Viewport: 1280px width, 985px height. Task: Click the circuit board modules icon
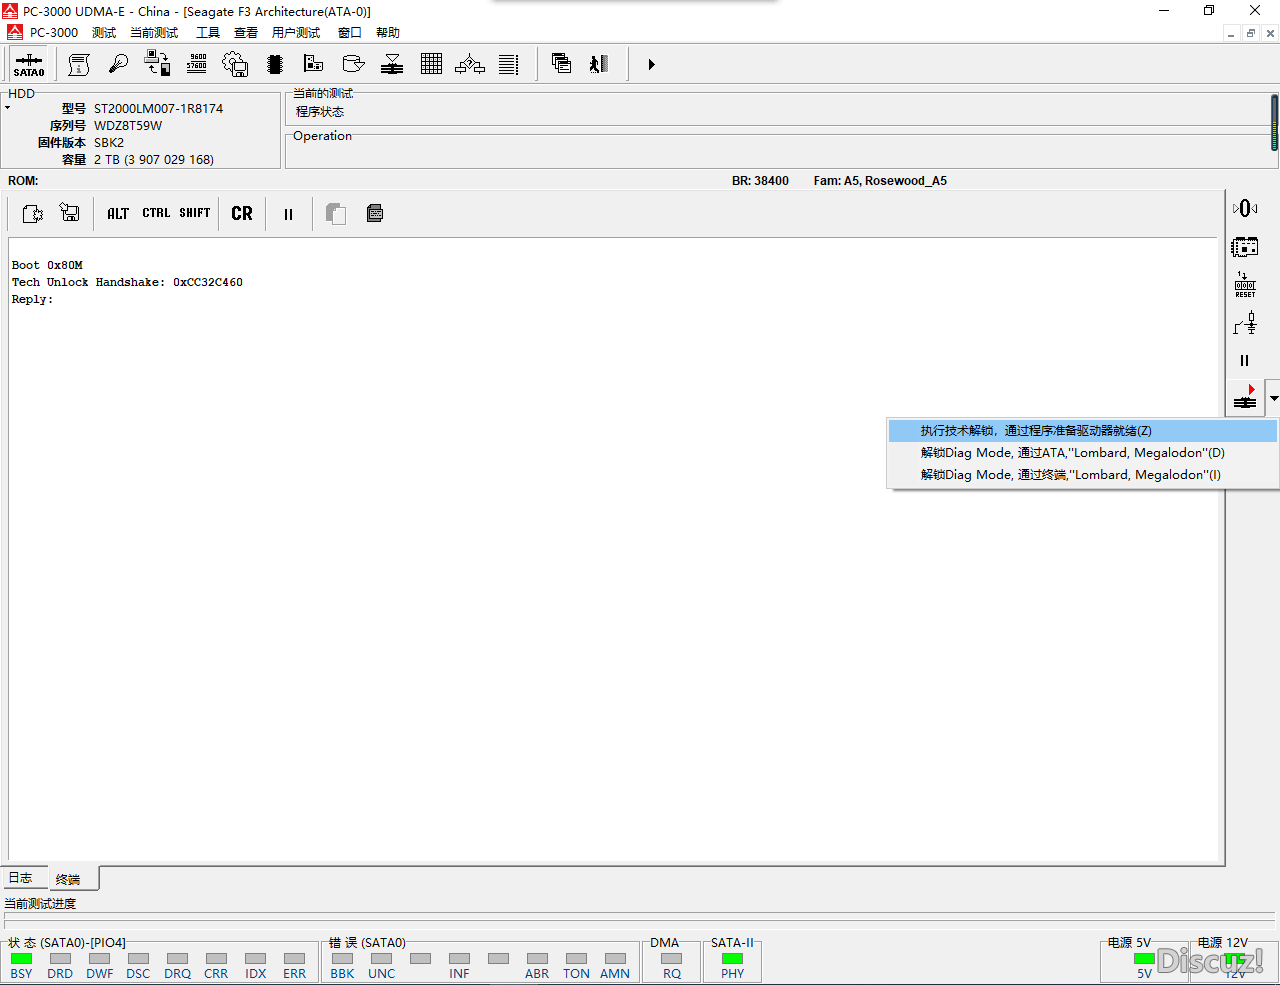click(314, 64)
